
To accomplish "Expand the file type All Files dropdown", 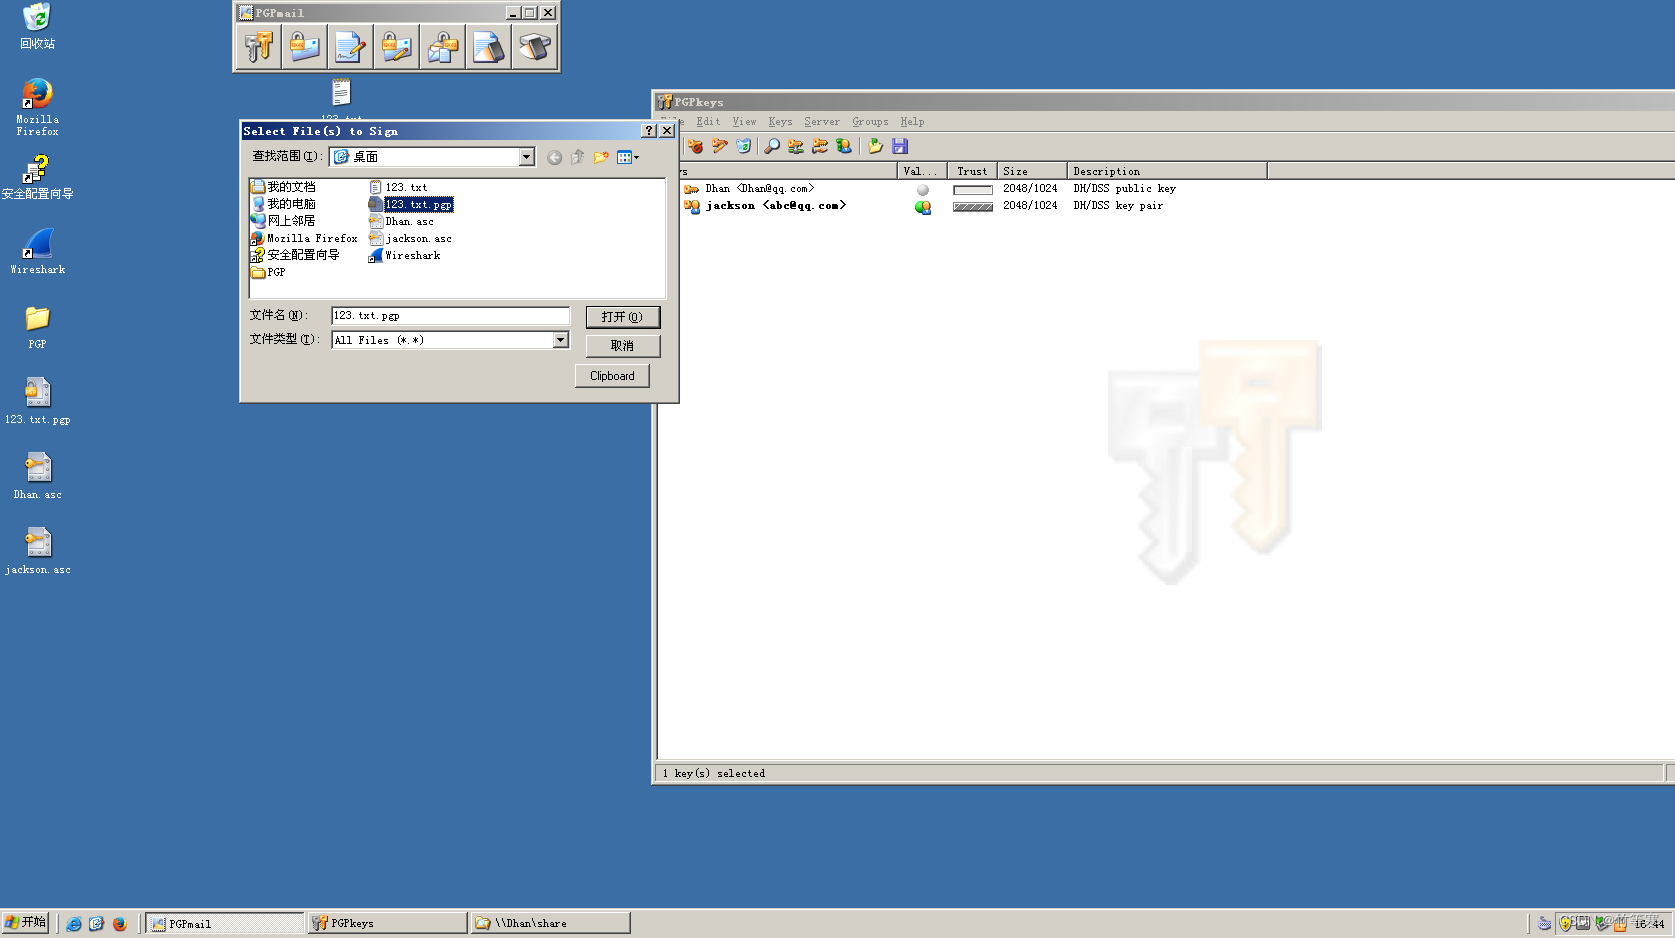I will (x=561, y=340).
